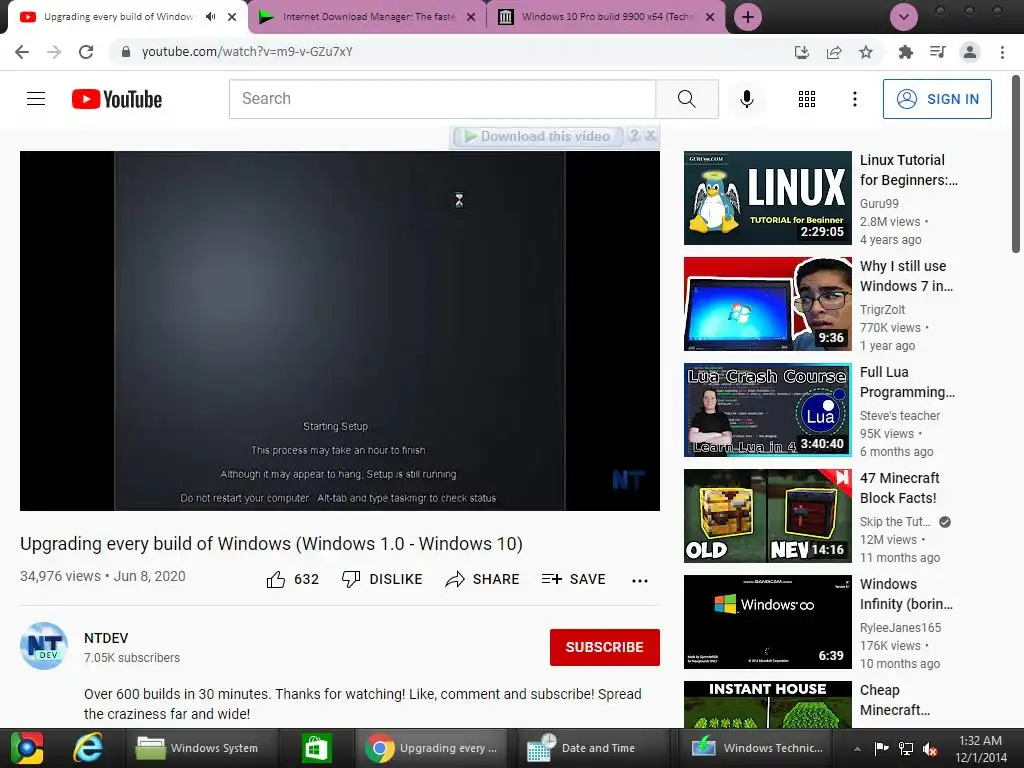Click the YouTube search input field

443,99
